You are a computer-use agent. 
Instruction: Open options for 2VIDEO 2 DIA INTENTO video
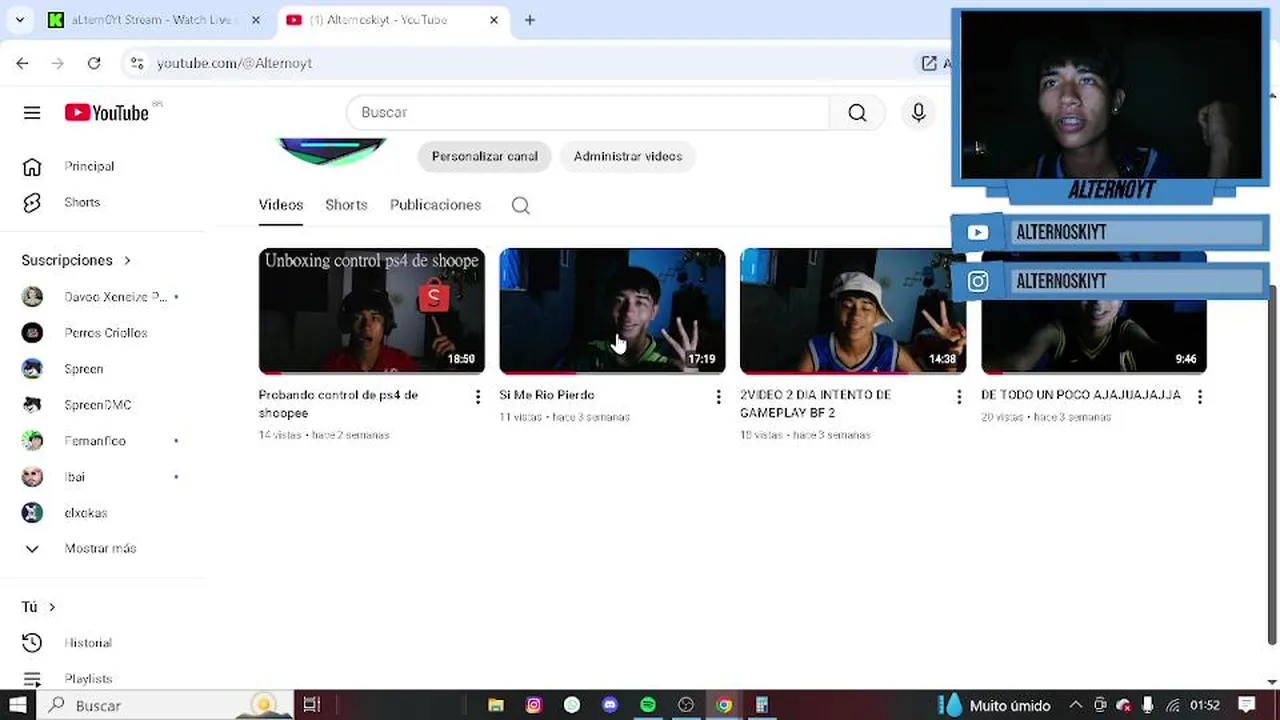coord(959,397)
